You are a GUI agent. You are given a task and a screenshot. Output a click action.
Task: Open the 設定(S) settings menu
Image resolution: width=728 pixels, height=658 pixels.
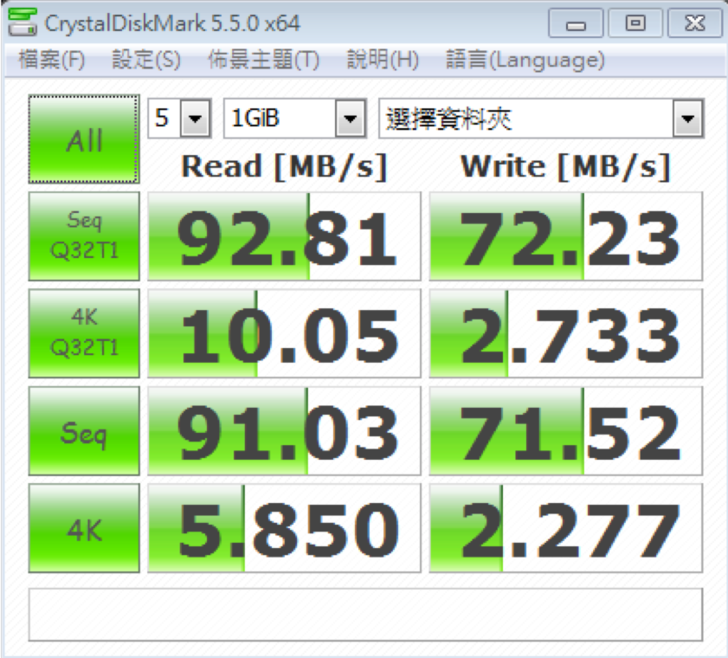click(146, 60)
